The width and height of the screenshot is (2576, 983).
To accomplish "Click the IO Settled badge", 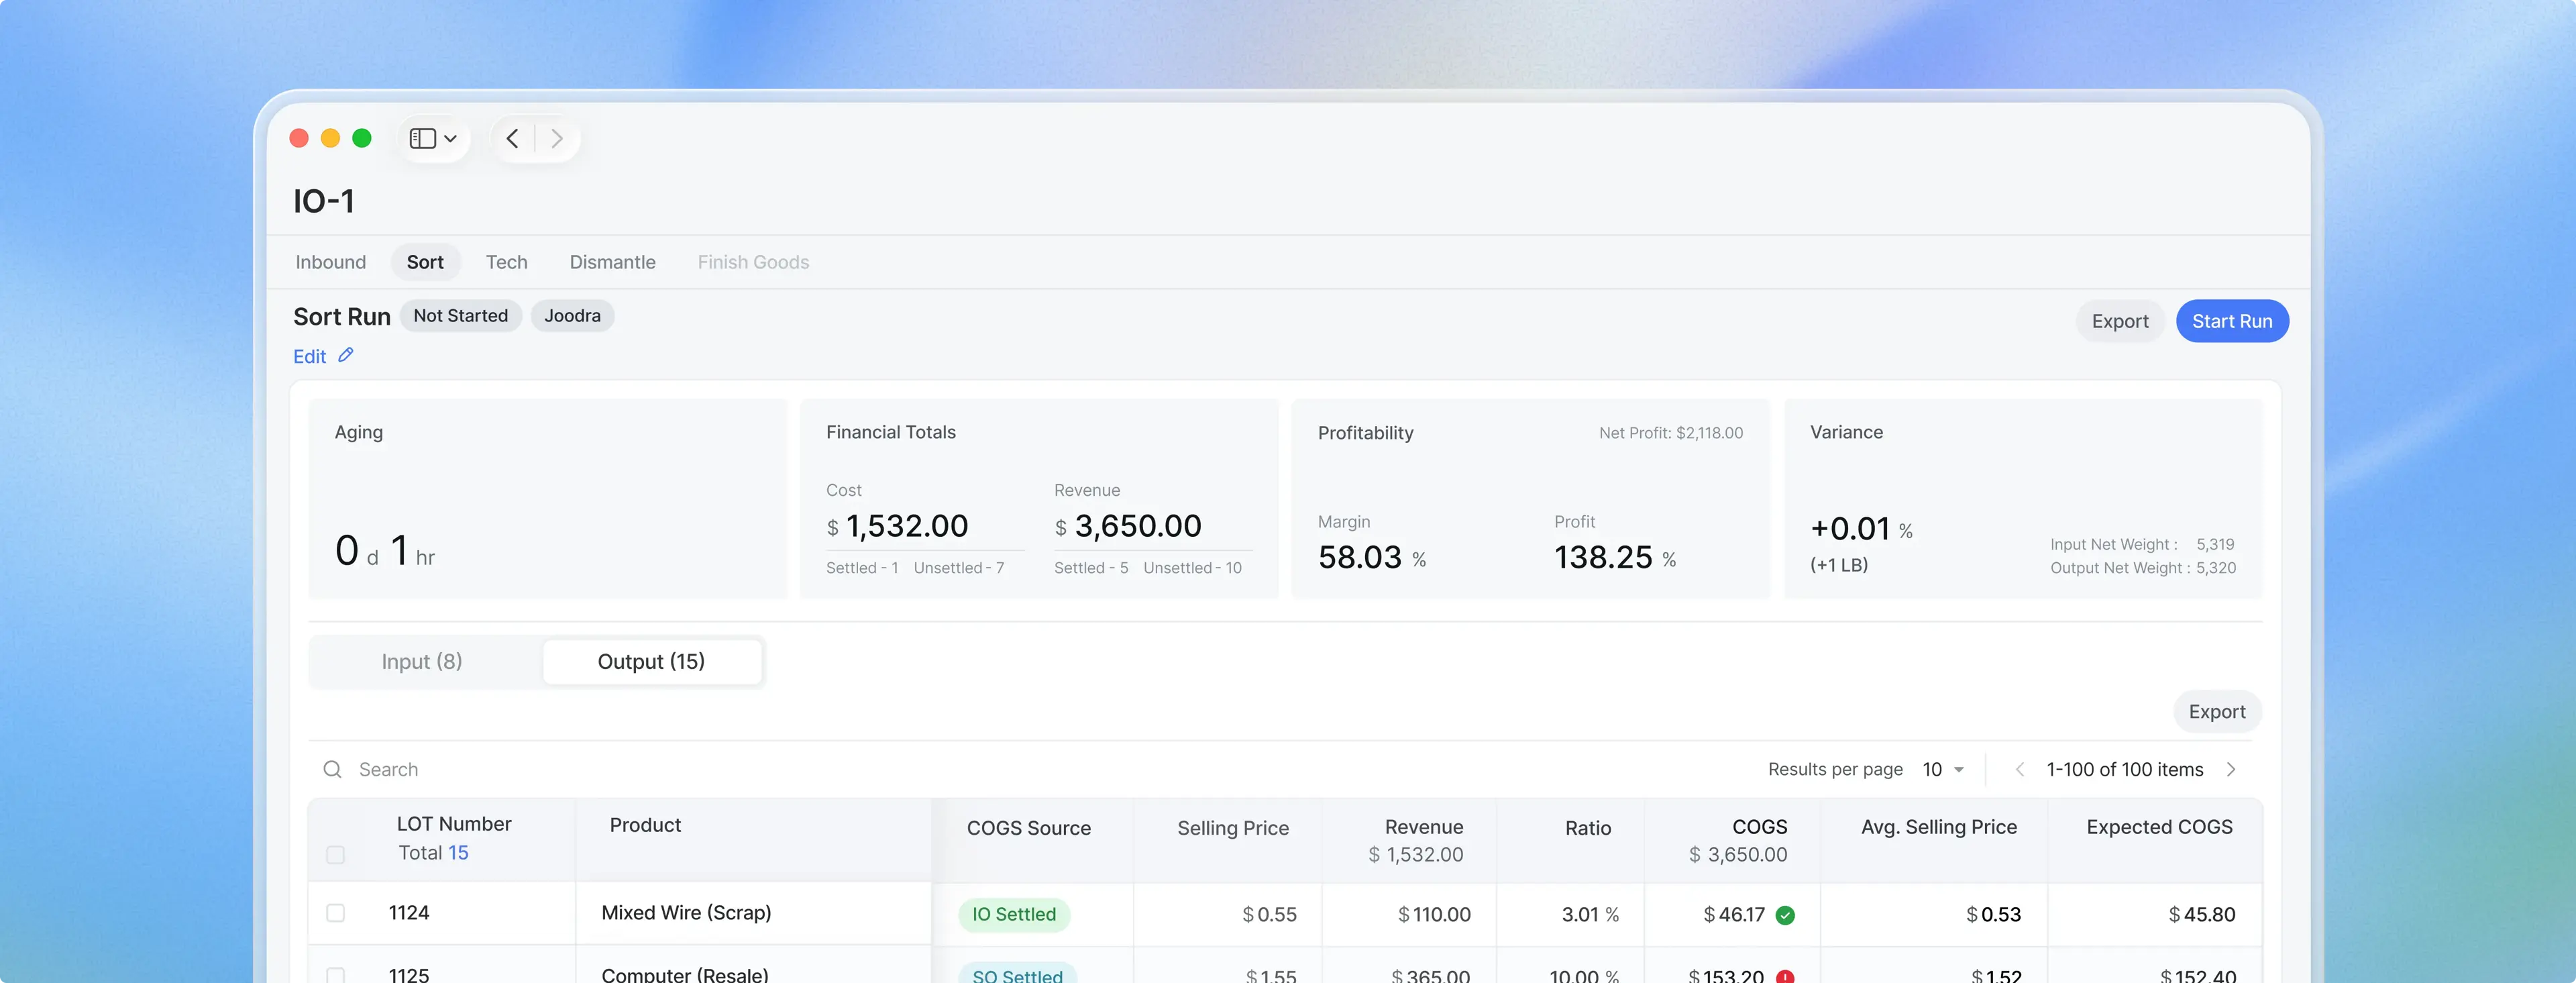I will click(x=1014, y=914).
